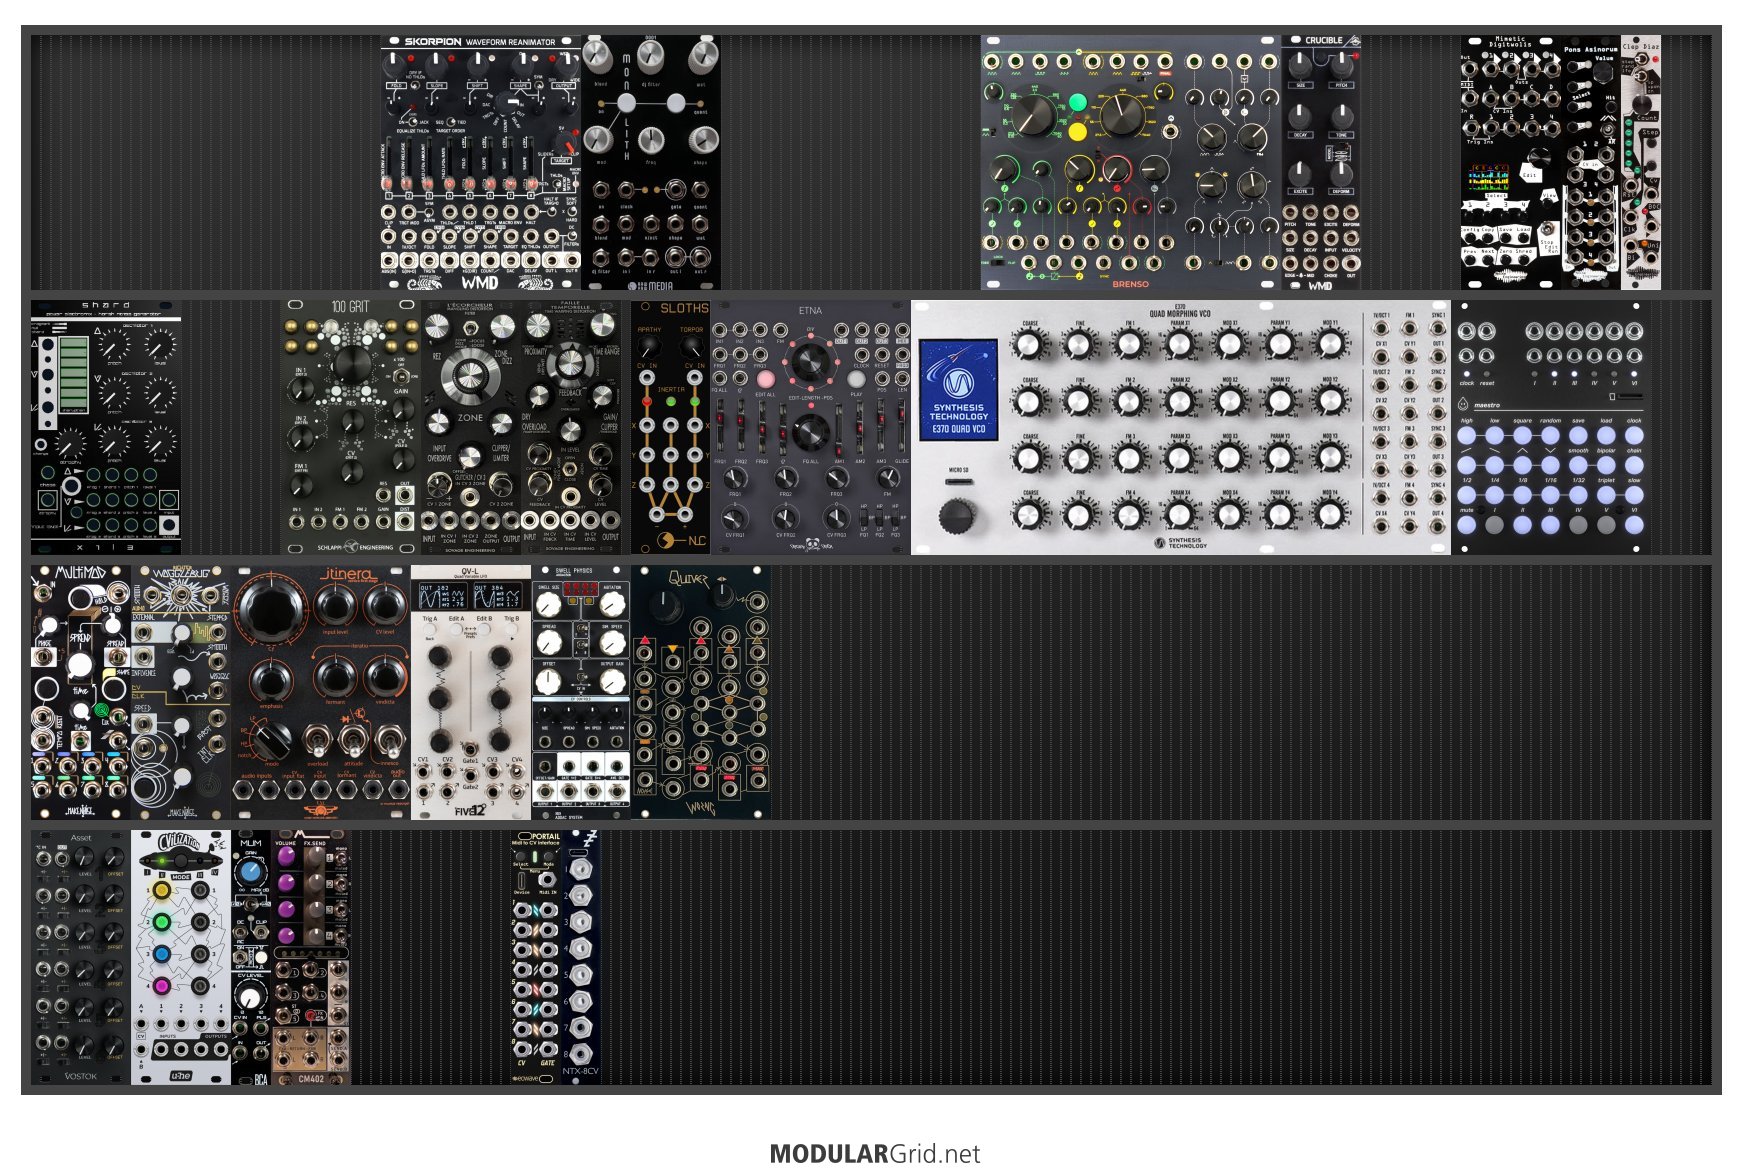The image size is (1752, 1175).
Task: Select the Skorpion Waveform Reanimator module
Action: [x=481, y=163]
